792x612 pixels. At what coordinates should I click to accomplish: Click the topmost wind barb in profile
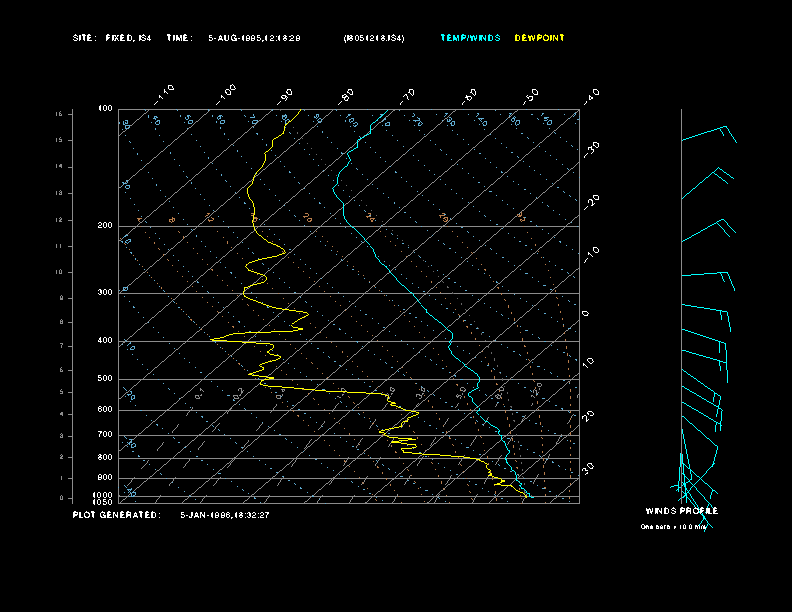coord(710,134)
